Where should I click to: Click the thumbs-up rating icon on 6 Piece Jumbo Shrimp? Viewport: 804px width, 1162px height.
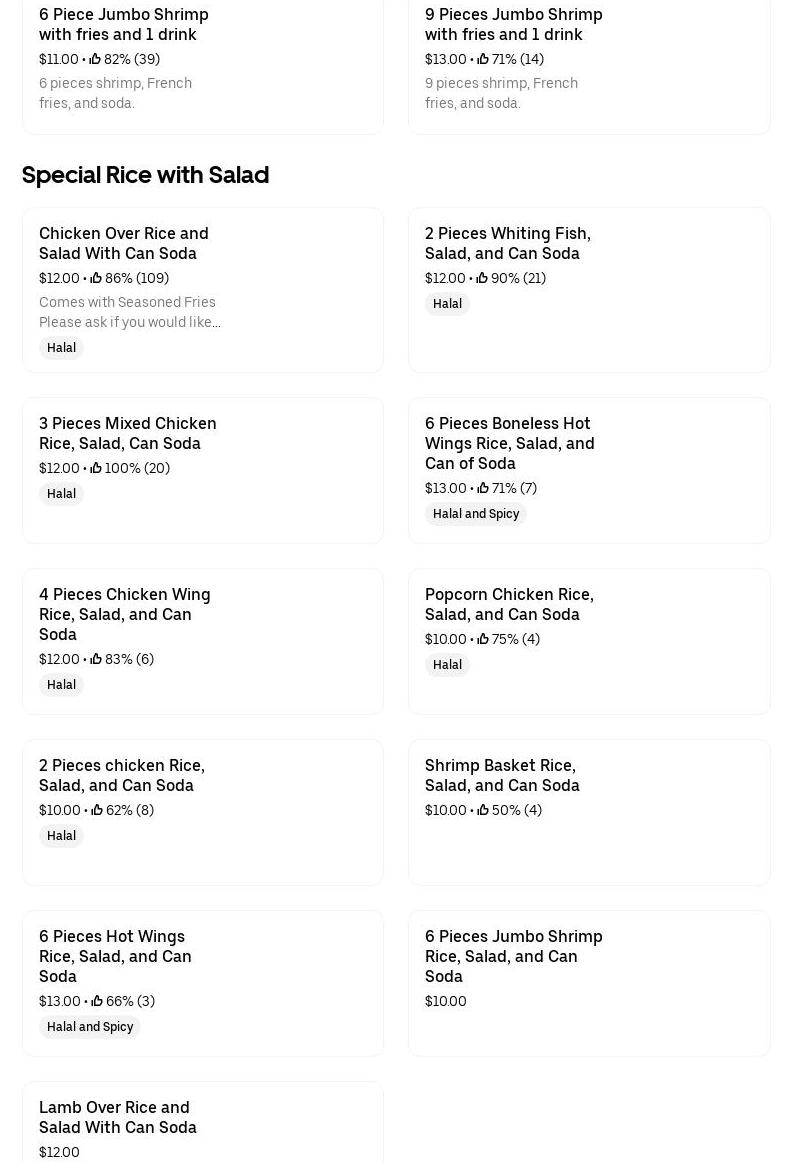[94, 59]
